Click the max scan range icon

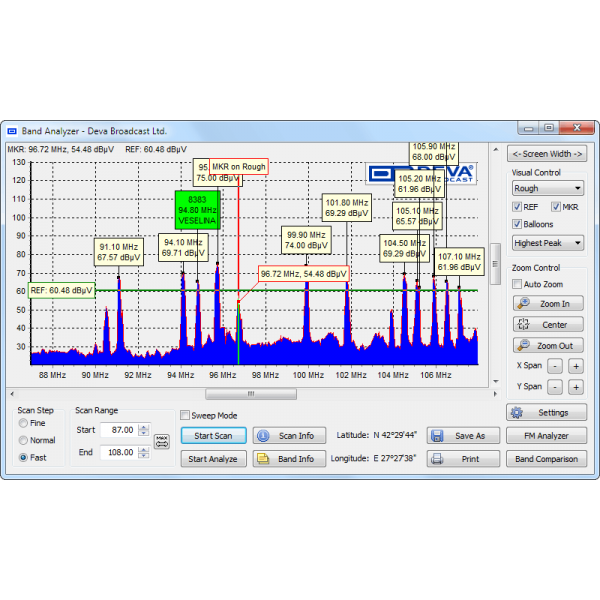pos(162,442)
